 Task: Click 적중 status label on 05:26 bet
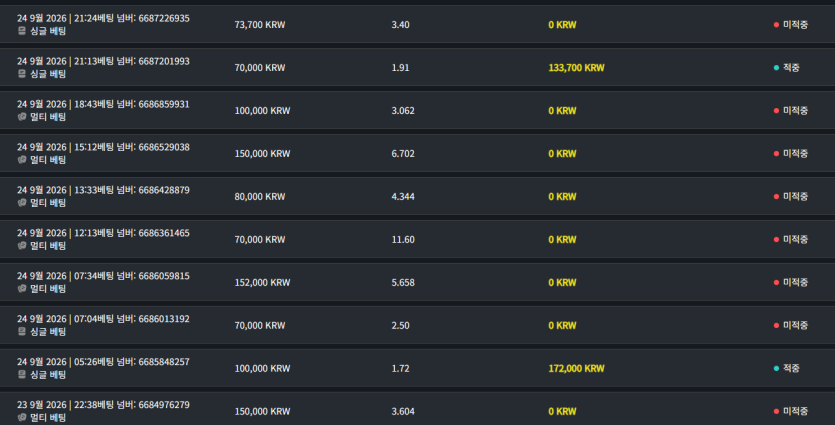click(791, 368)
